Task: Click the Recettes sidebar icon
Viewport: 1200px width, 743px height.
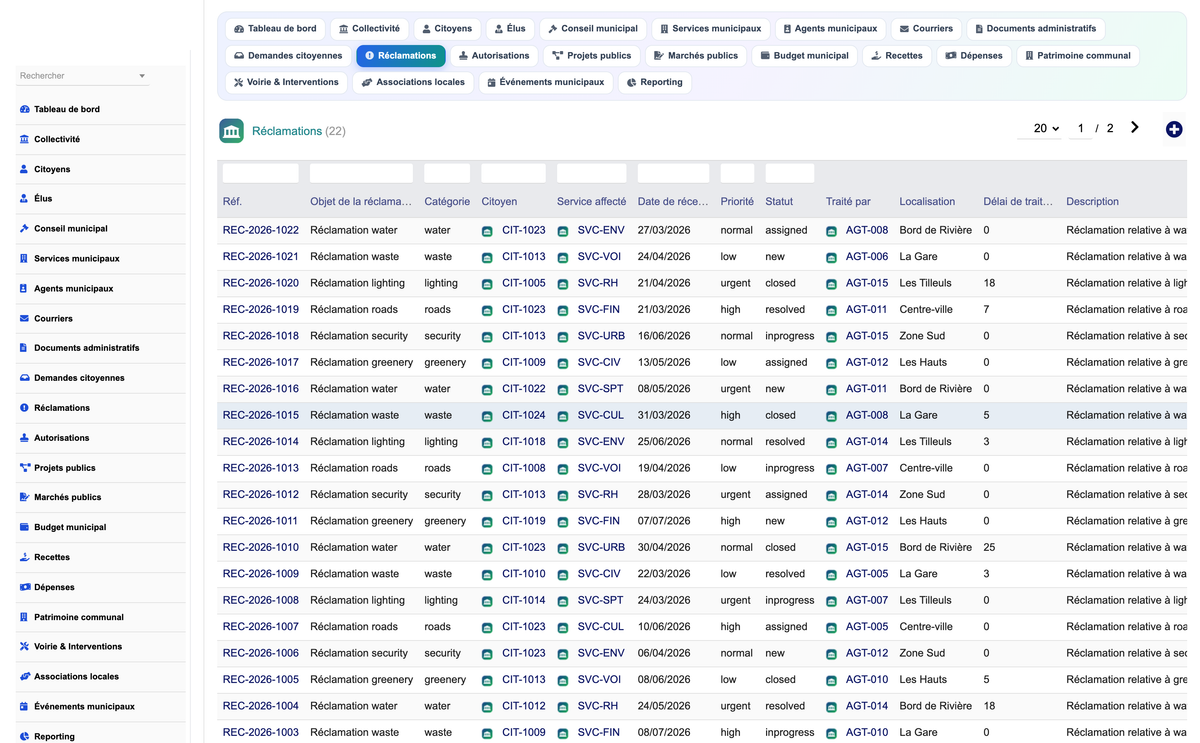Action: click(25, 557)
